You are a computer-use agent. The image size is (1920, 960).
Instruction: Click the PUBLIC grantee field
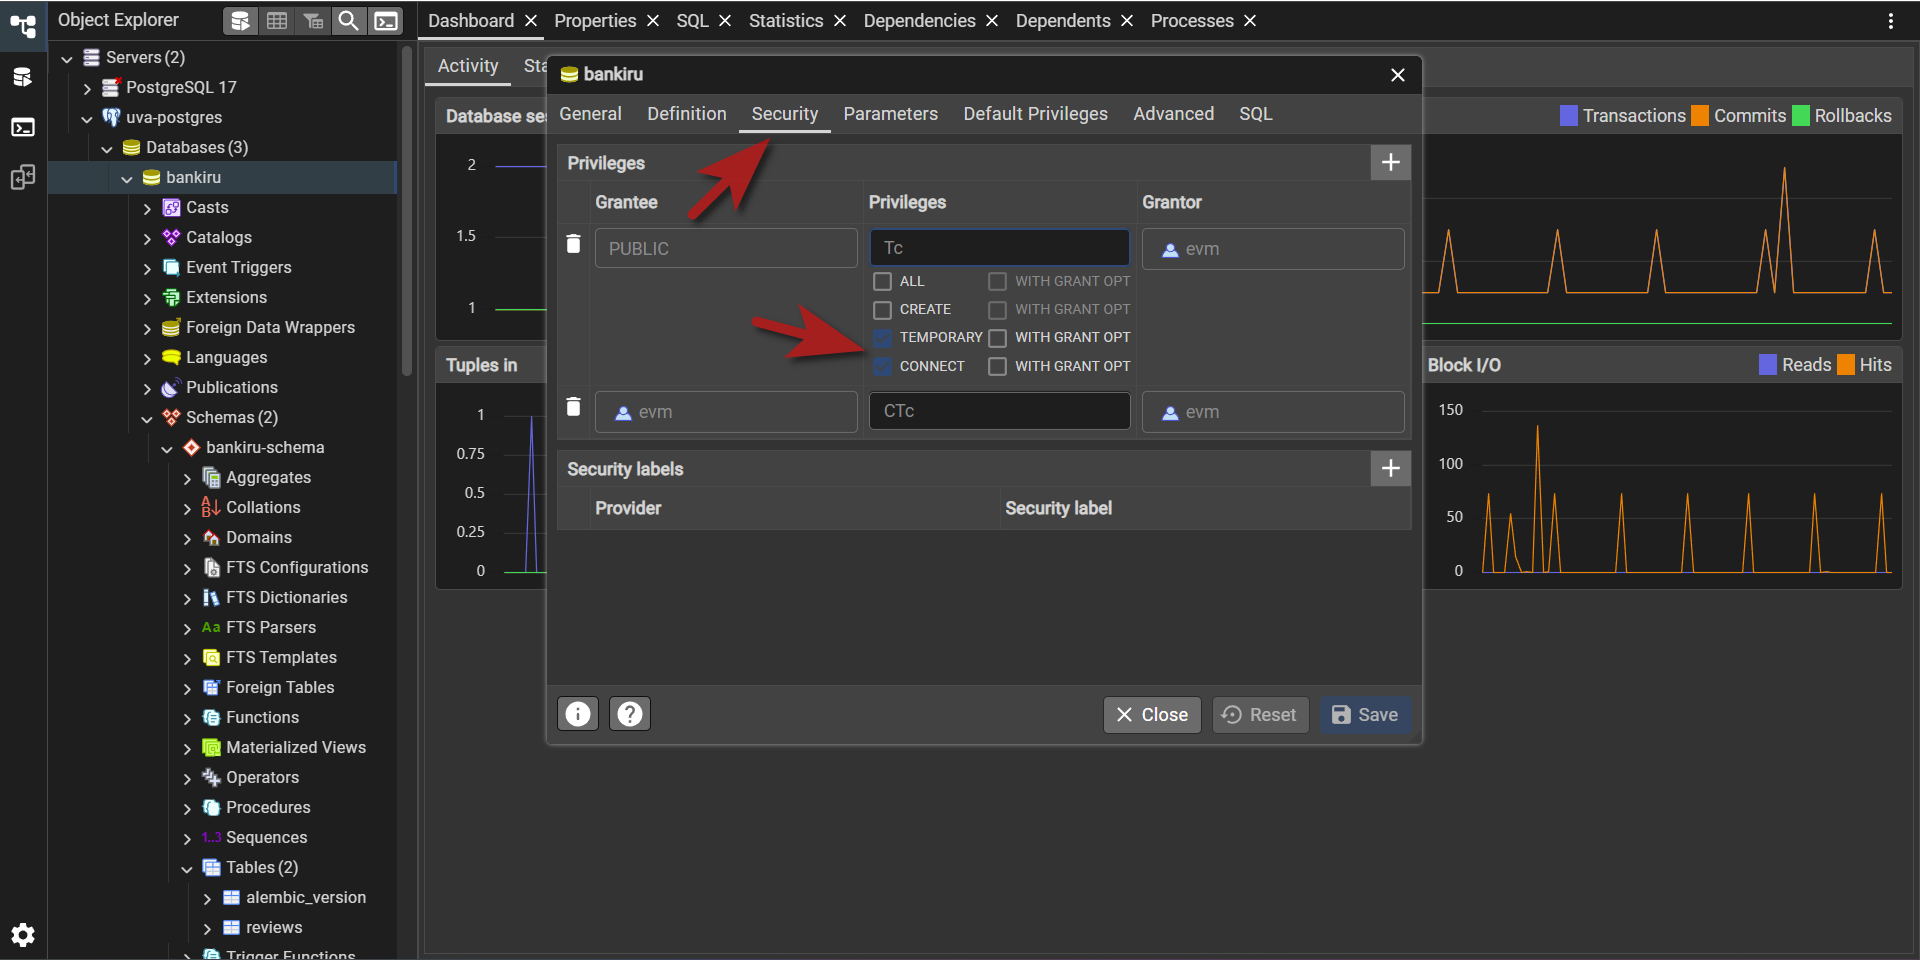726,248
